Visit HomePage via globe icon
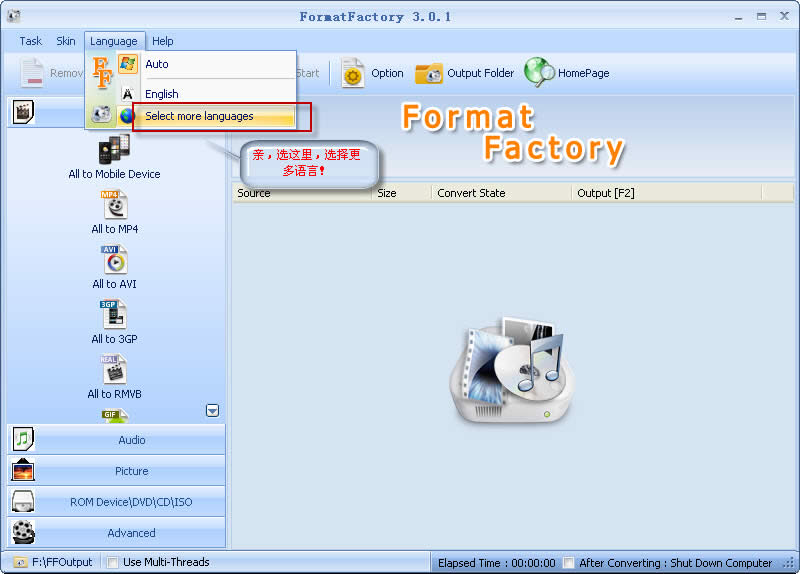This screenshot has height=574, width=800. [539, 72]
